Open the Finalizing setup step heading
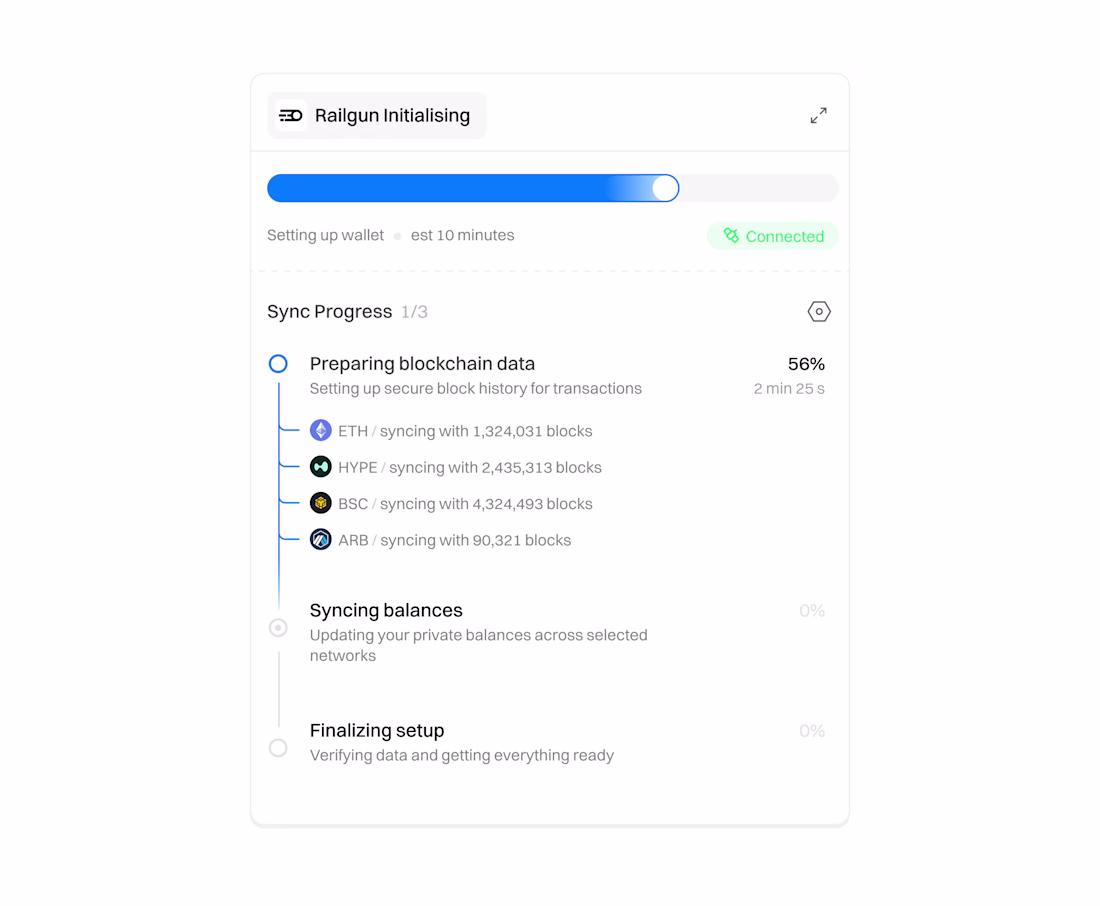The width and height of the screenshot is (1100, 906). coord(377,731)
